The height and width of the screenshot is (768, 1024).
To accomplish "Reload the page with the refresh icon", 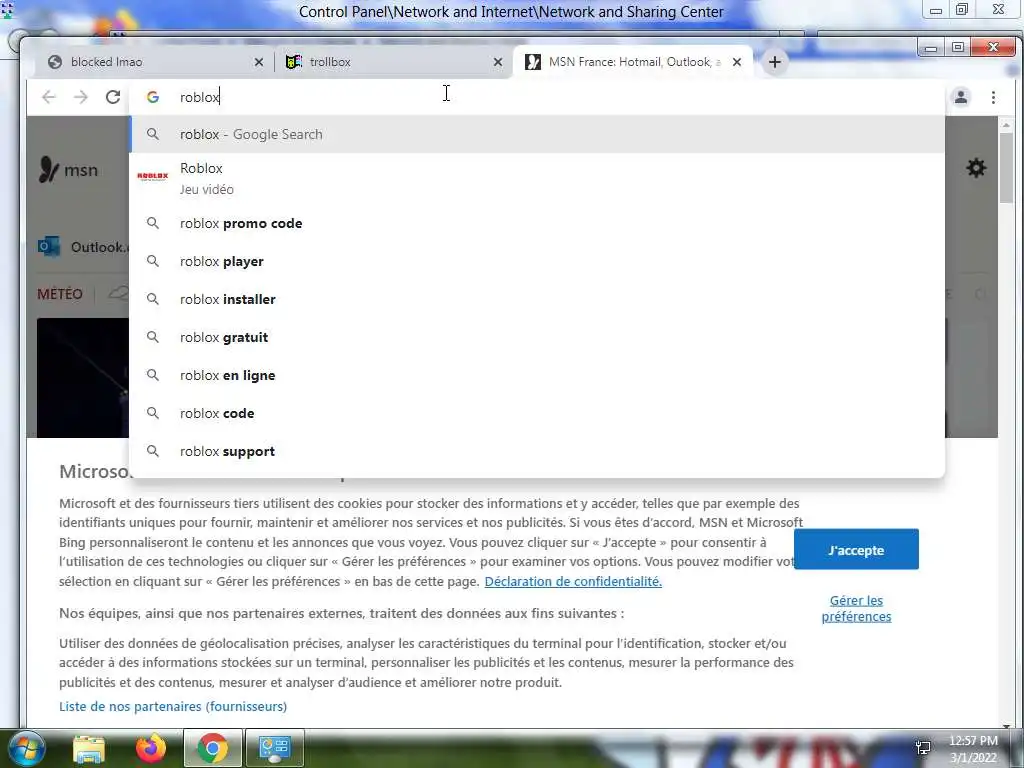I will pos(113,97).
